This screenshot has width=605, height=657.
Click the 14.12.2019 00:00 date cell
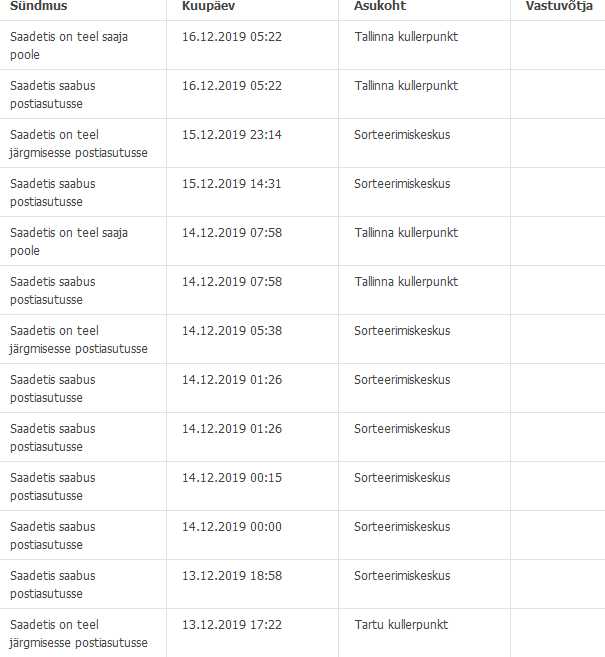click(232, 527)
